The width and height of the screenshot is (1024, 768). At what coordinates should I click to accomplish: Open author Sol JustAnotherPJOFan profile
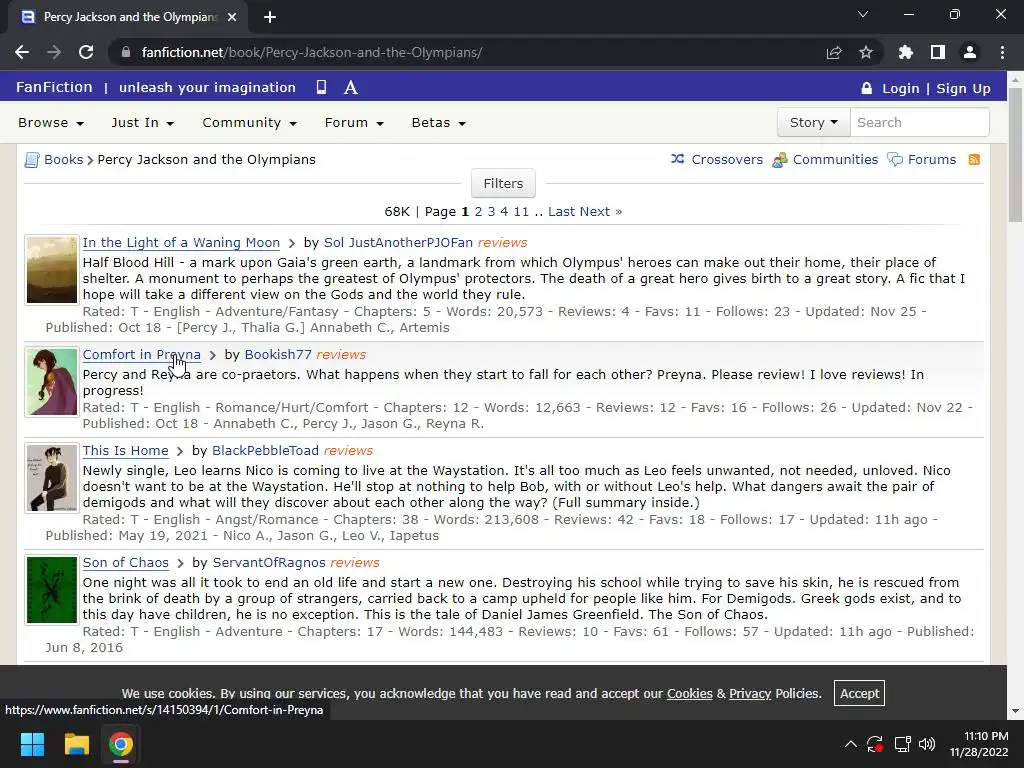[x=398, y=242]
